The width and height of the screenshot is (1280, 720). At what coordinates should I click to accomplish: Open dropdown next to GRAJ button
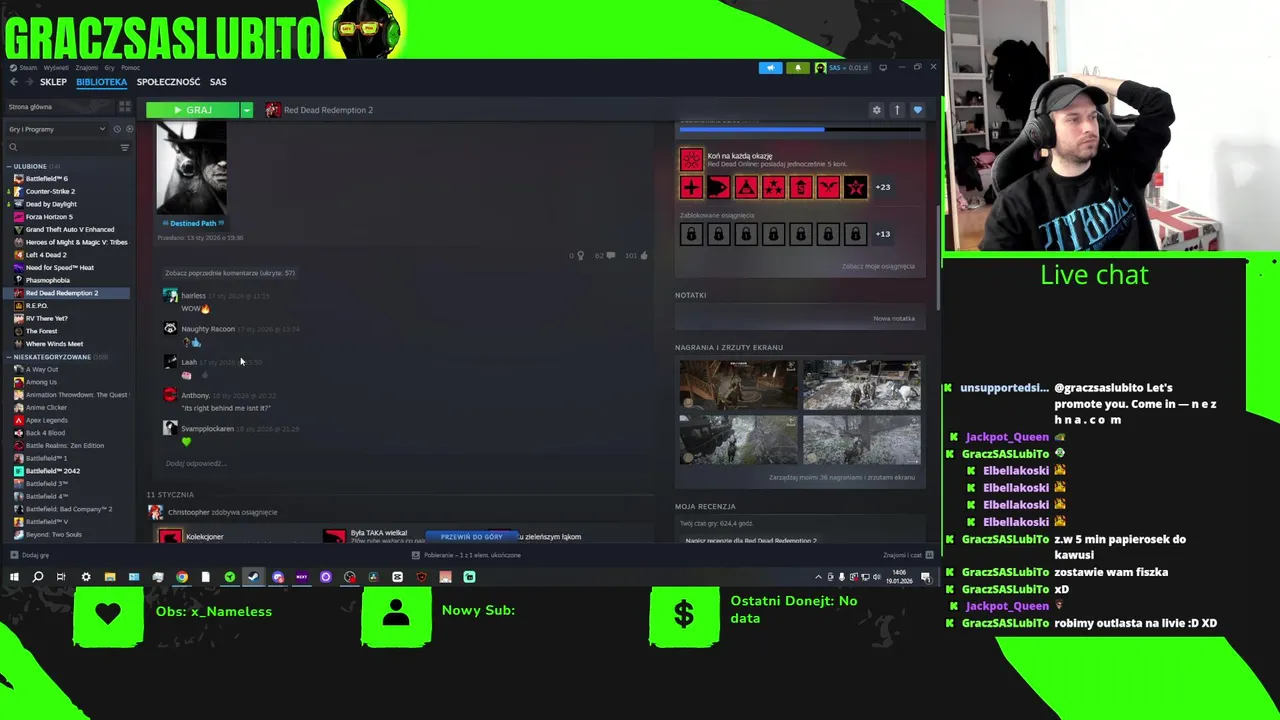[246, 110]
